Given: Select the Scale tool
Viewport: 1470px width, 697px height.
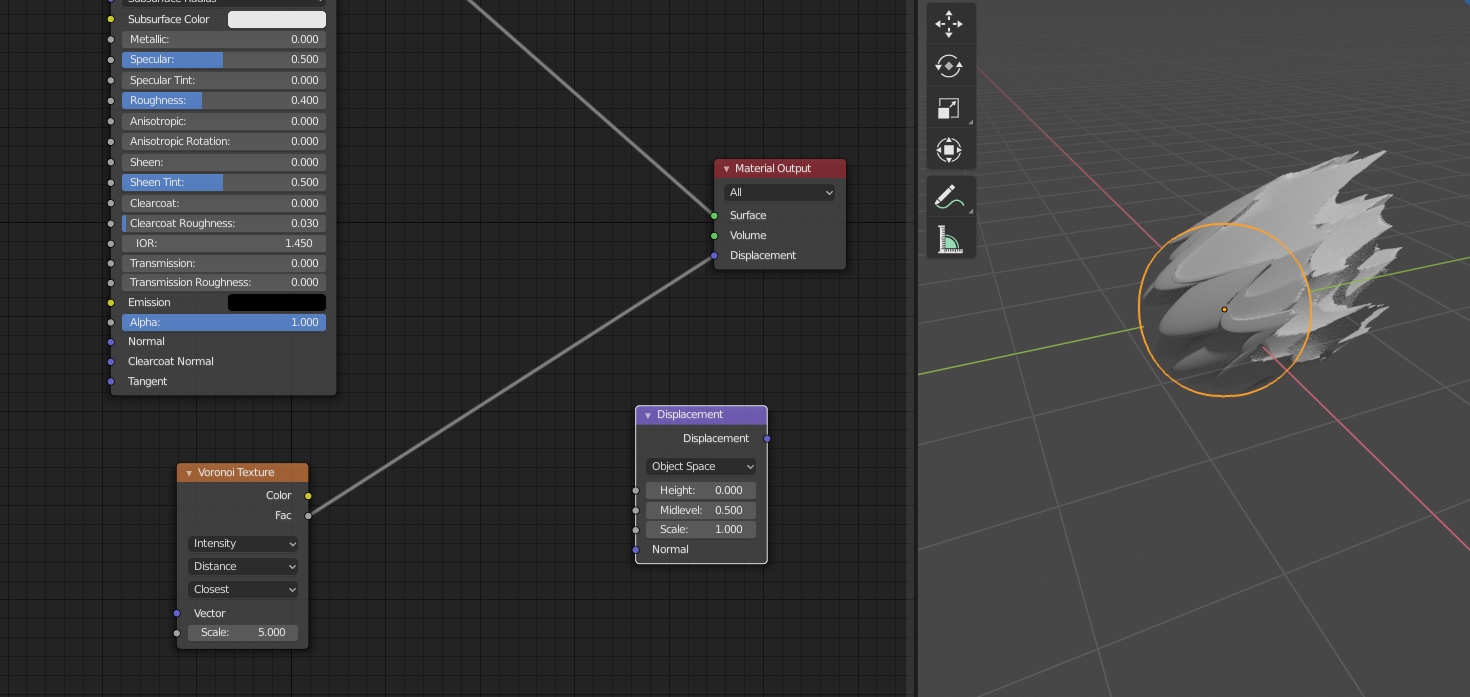Looking at the screenshot, I should coord(949,108).
